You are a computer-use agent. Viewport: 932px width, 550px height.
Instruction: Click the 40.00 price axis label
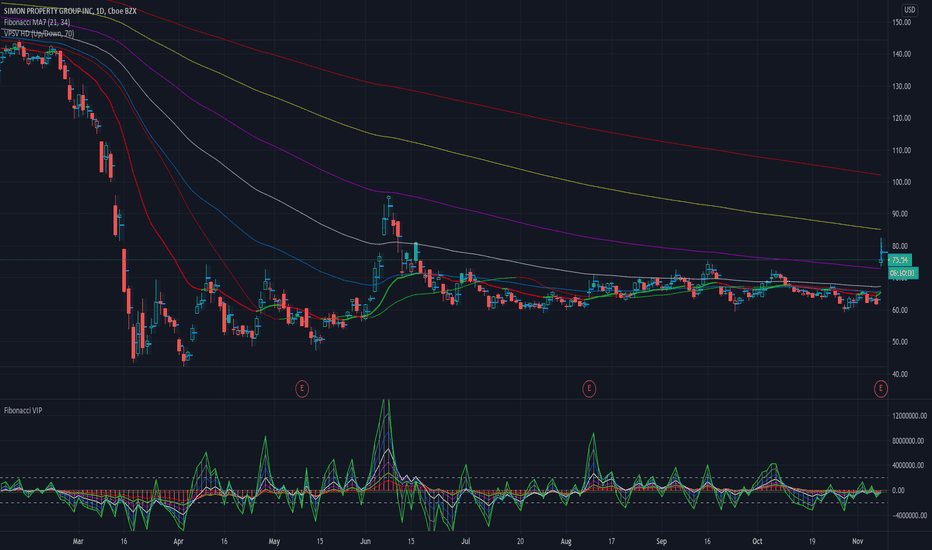pyautogui.click(x=901, y=374)
